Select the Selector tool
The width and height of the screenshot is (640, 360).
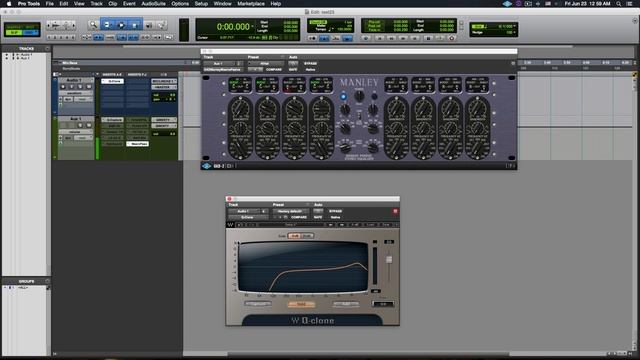(121, 25)
